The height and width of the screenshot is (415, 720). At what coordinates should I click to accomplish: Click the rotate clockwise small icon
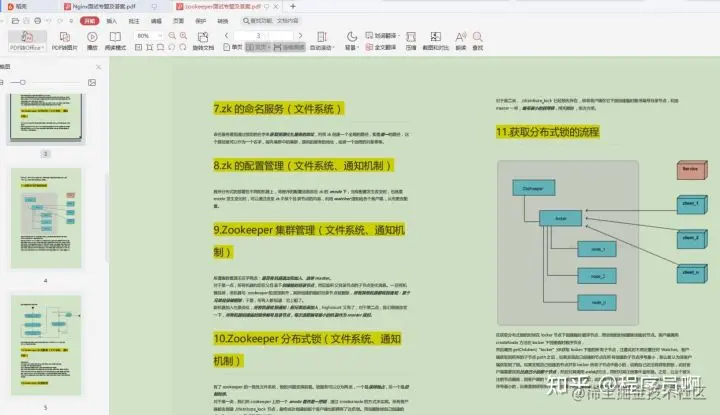(182, 47)
